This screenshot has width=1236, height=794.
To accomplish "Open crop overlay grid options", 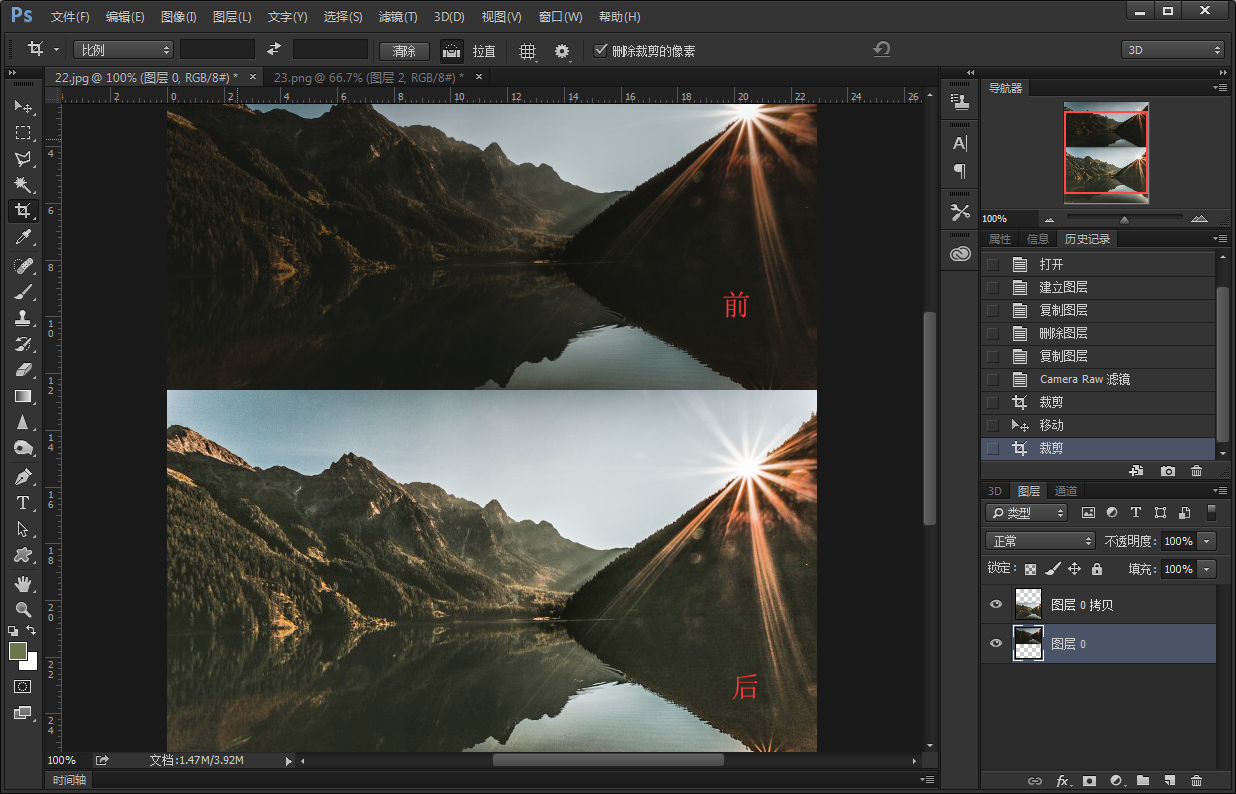I will coord(527,51).
